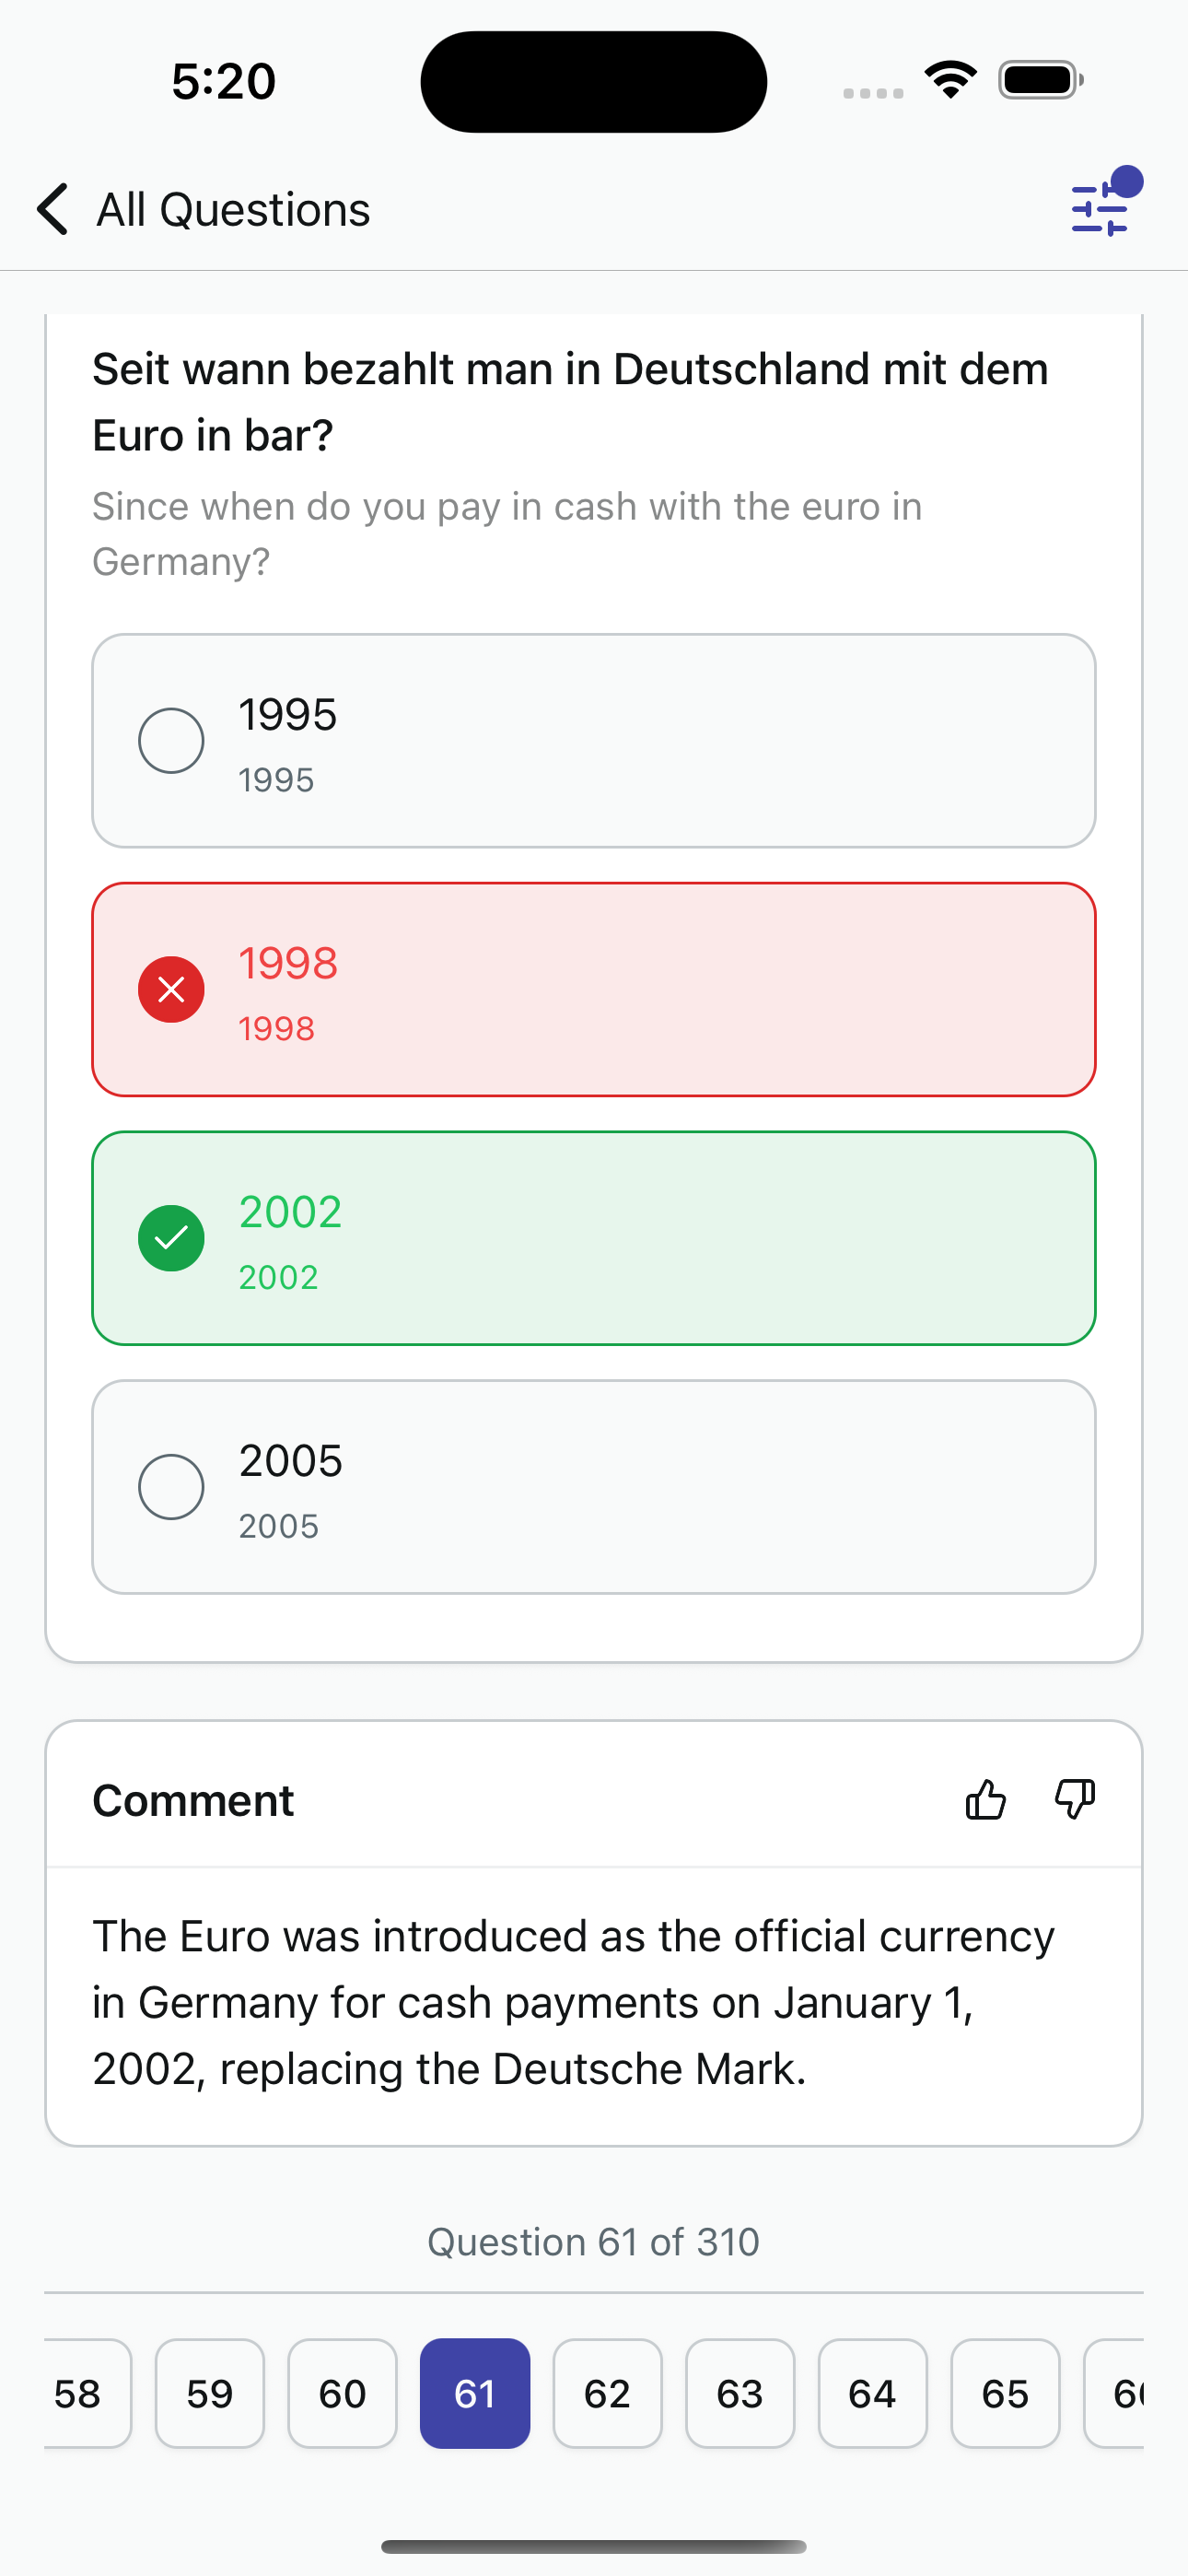The height and width of the screenshot is (2576, 1188).
Task: Open question 65
Action: (x=1005, y=2393)
